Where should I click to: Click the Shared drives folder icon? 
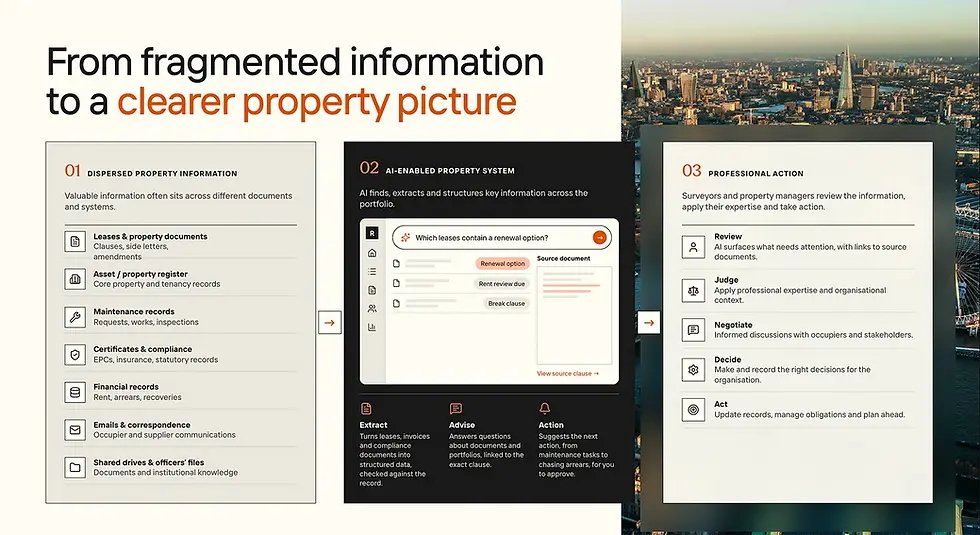[75, 468]
